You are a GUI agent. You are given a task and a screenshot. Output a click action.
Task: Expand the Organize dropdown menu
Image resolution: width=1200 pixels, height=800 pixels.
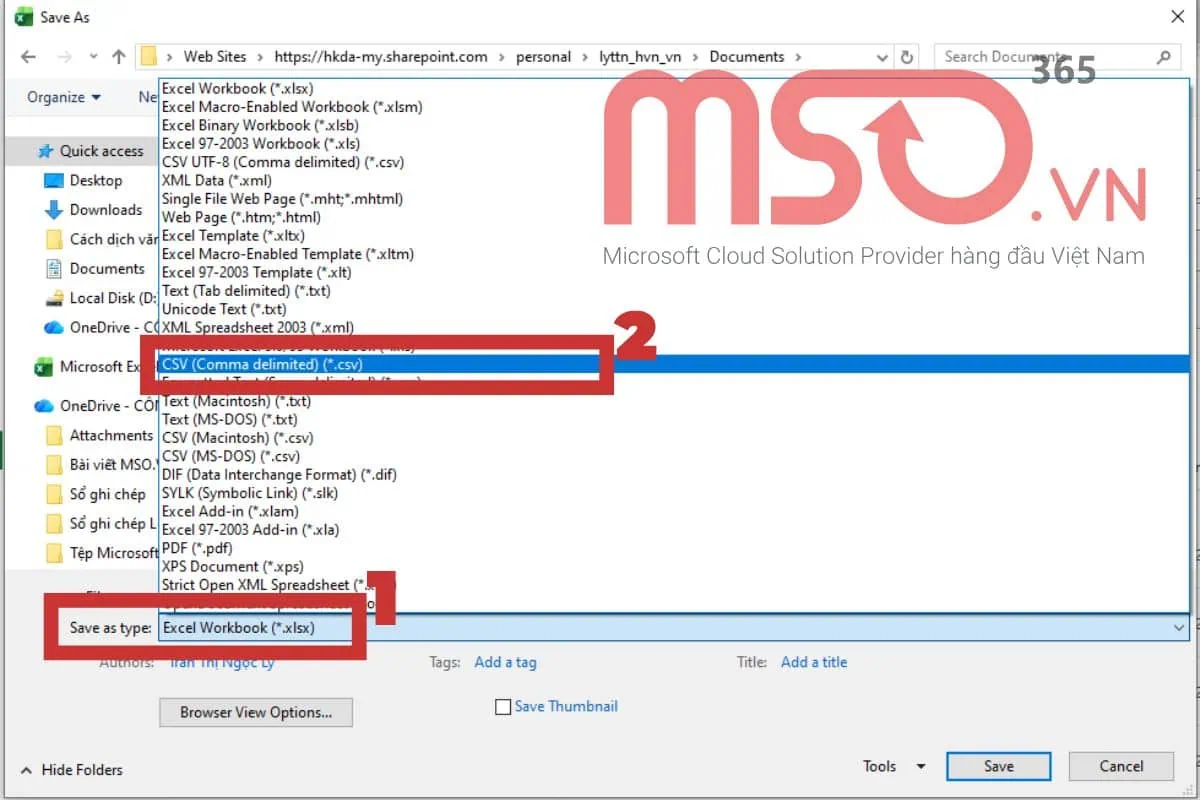click(64, 97)
